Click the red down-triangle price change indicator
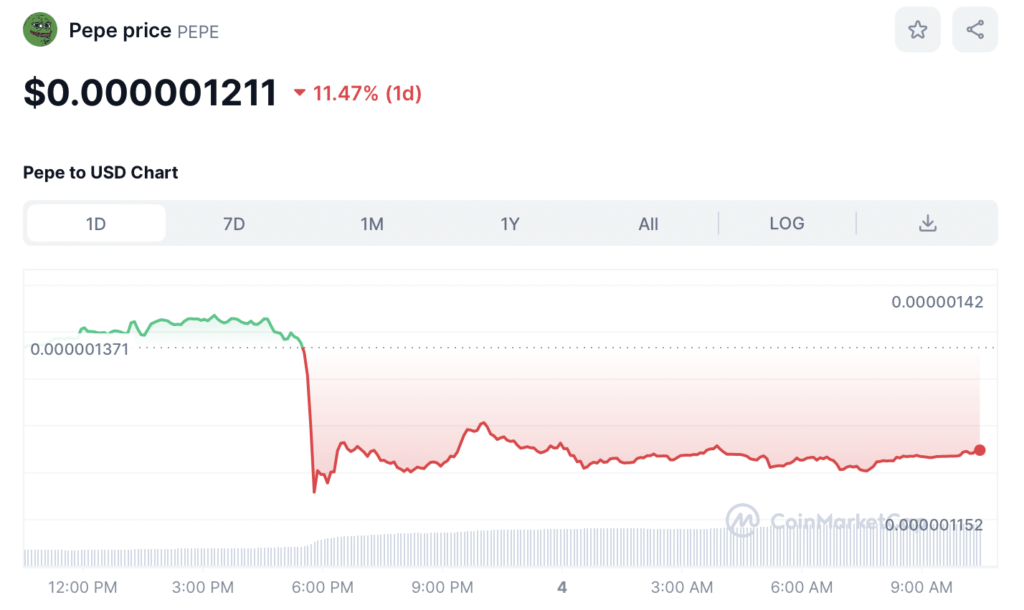The image size is (1024, 610). click(299, 94)
